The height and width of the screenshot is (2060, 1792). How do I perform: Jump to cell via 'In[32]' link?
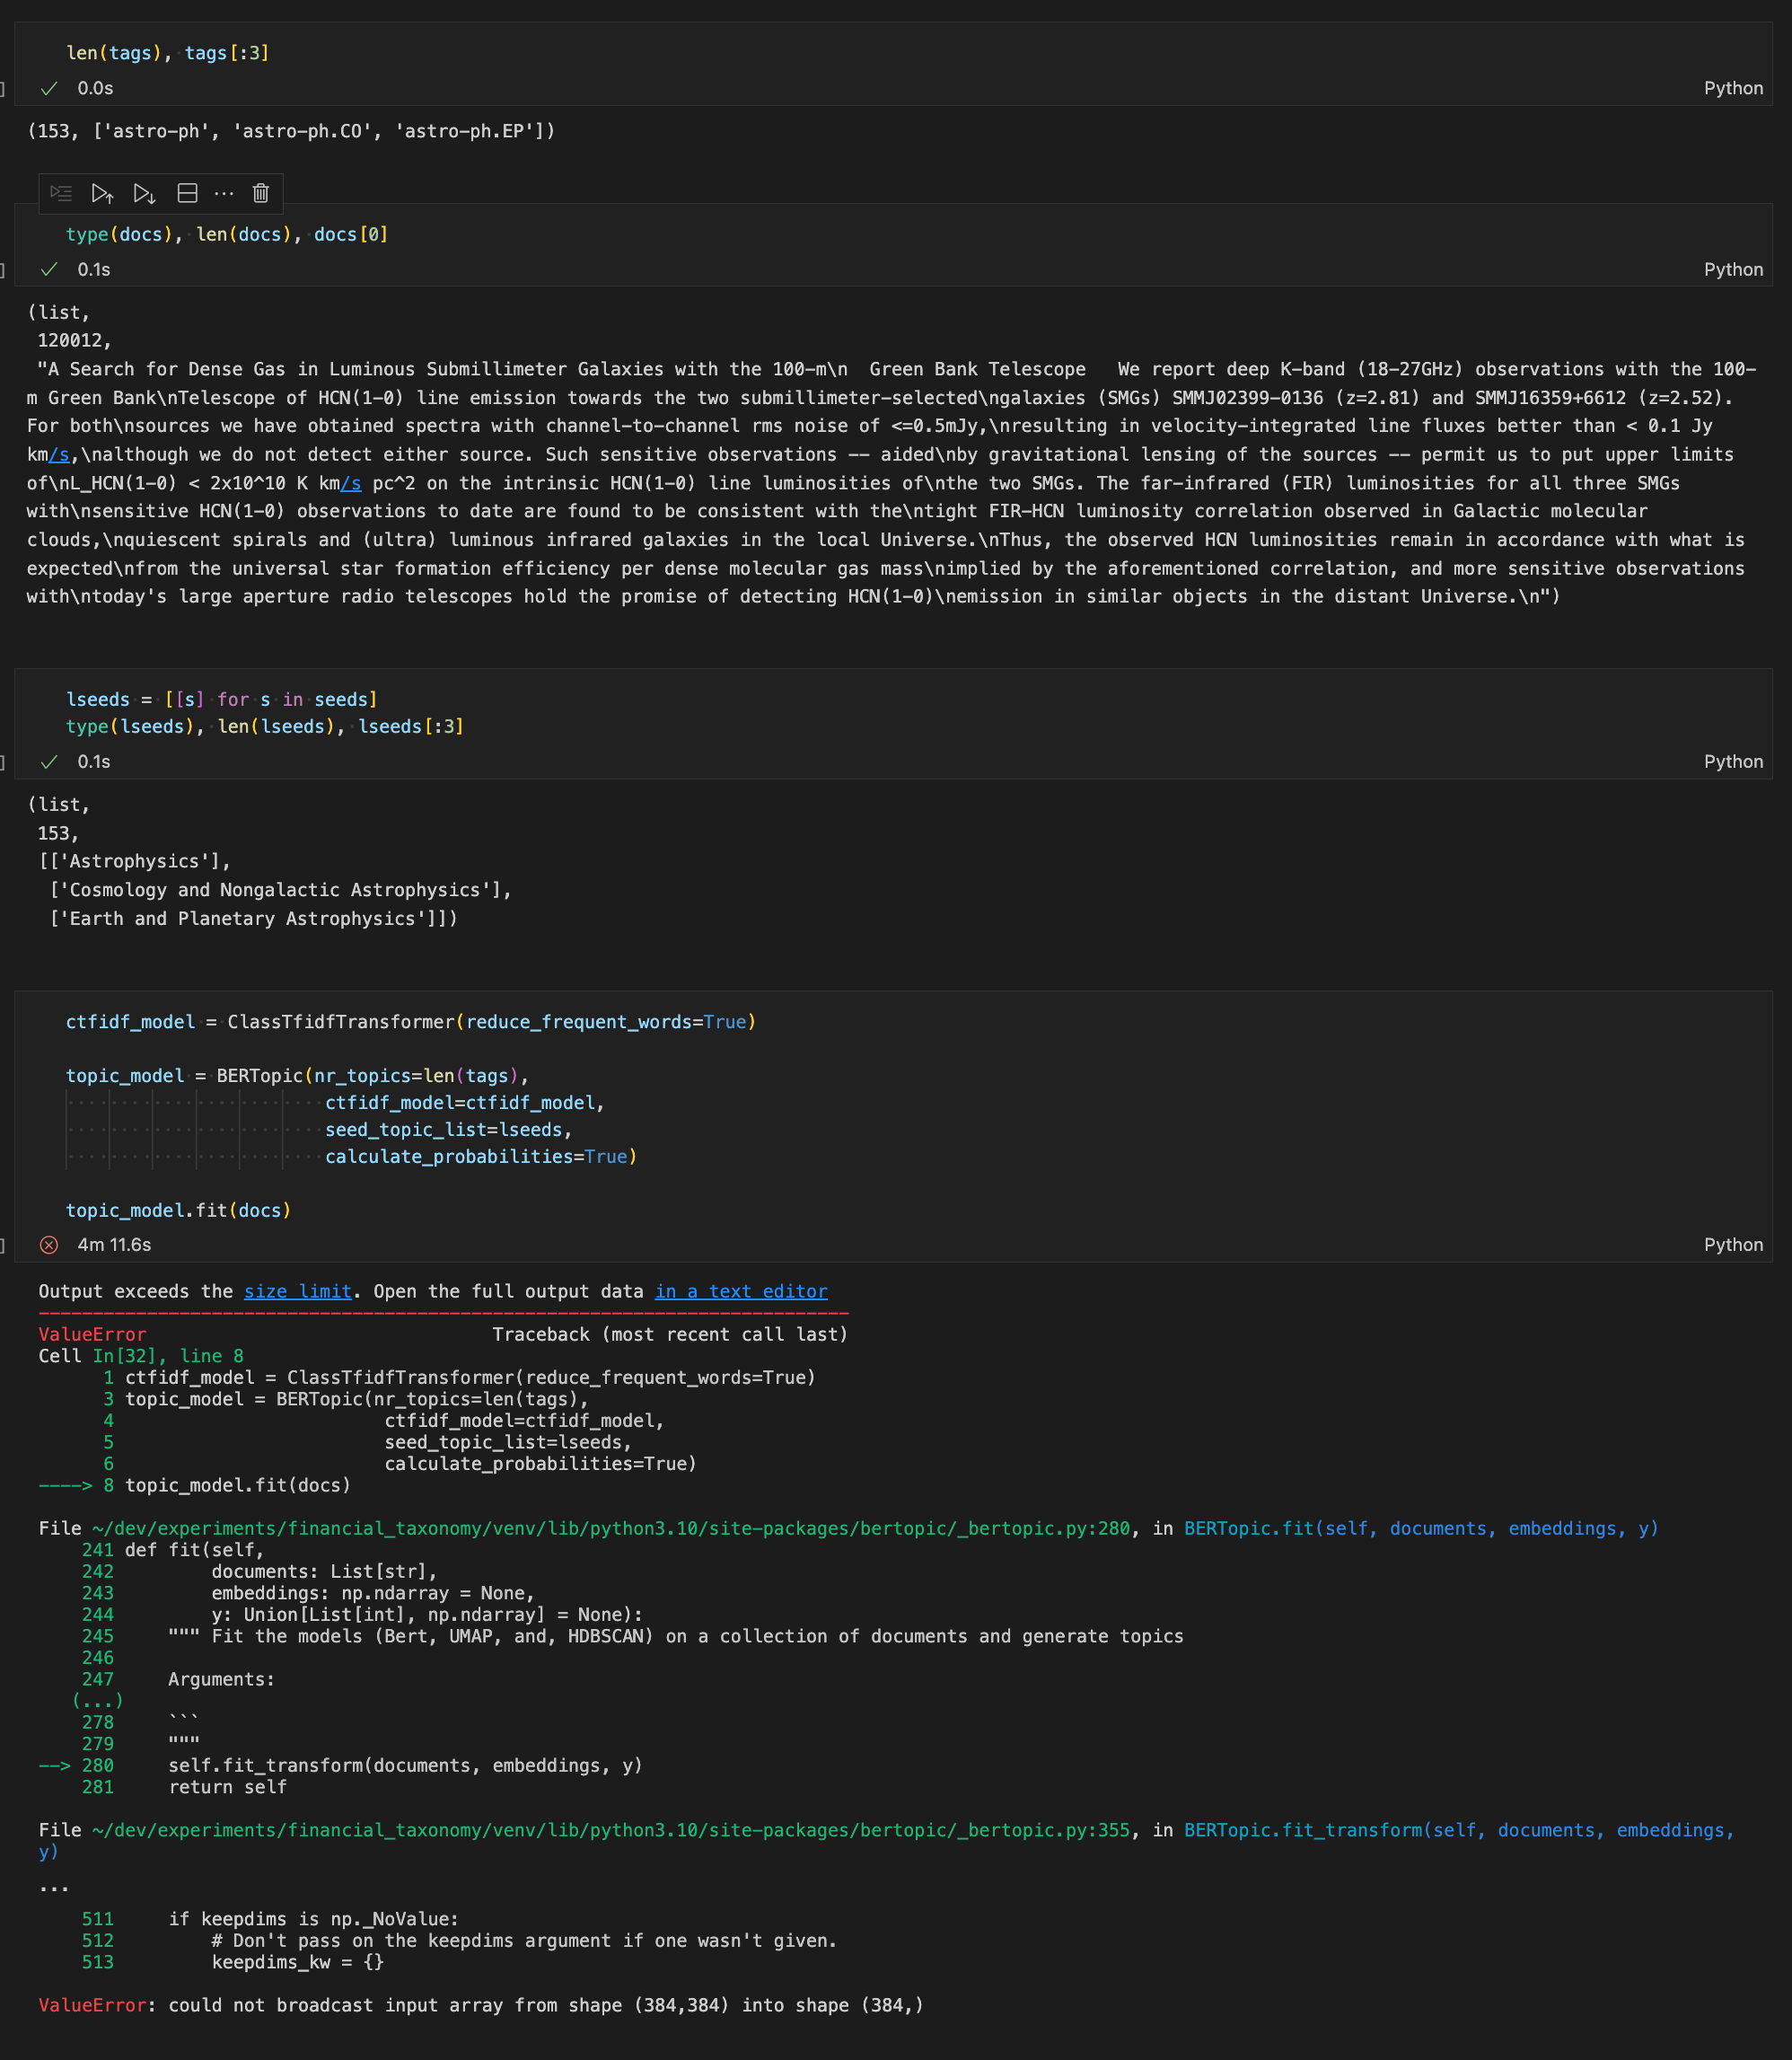130,1356
